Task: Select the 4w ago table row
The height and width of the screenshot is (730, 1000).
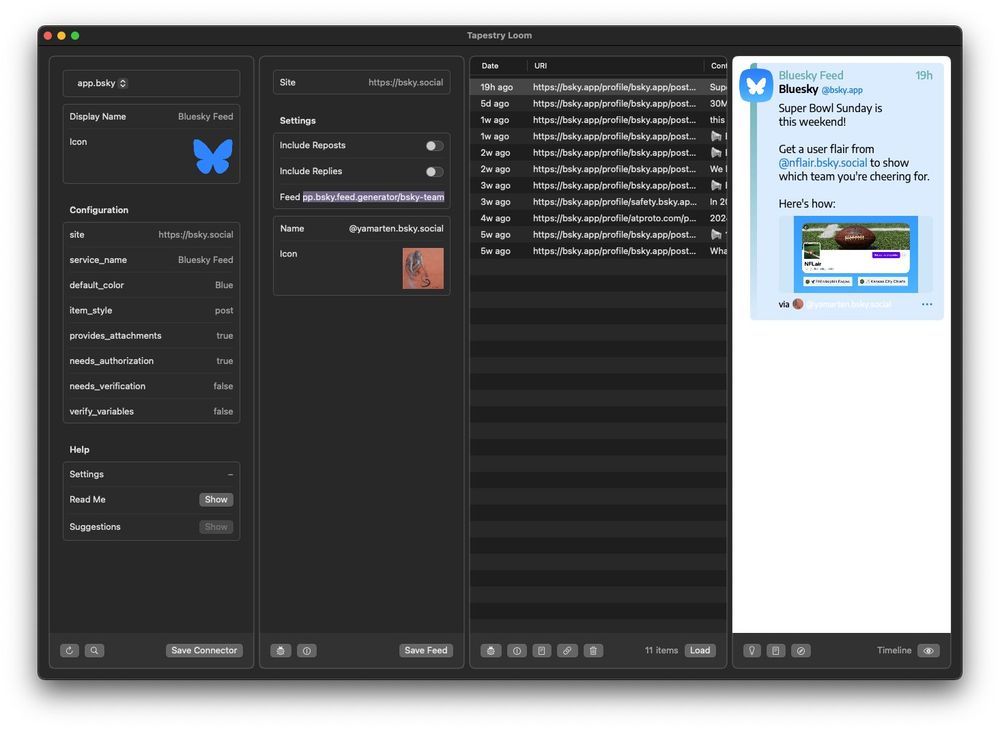Action: click(598, 218)
